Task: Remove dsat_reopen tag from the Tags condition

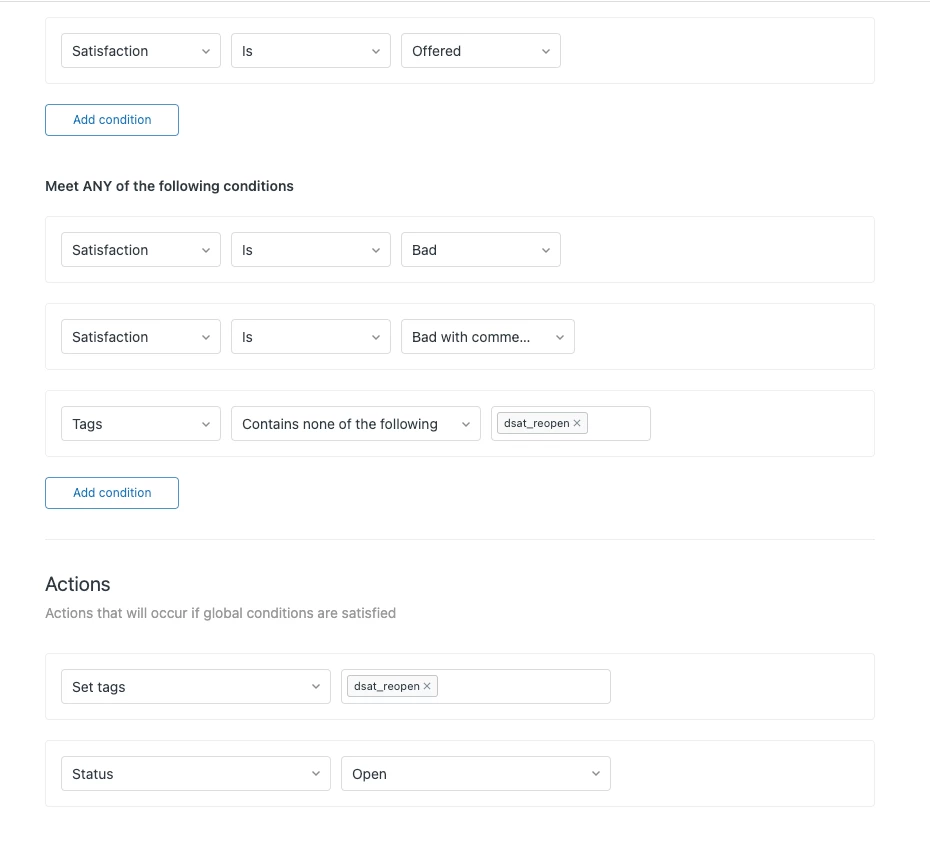Action: [577, 424]
